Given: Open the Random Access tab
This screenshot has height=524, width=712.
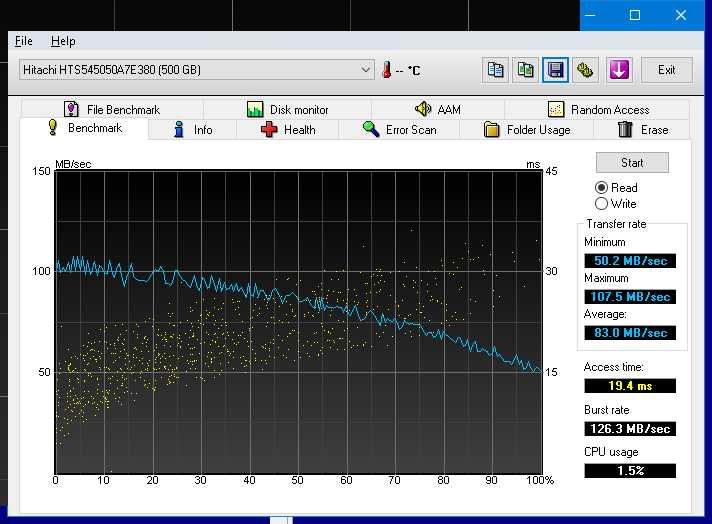Looking at the screenshot, I should (598, 109).
